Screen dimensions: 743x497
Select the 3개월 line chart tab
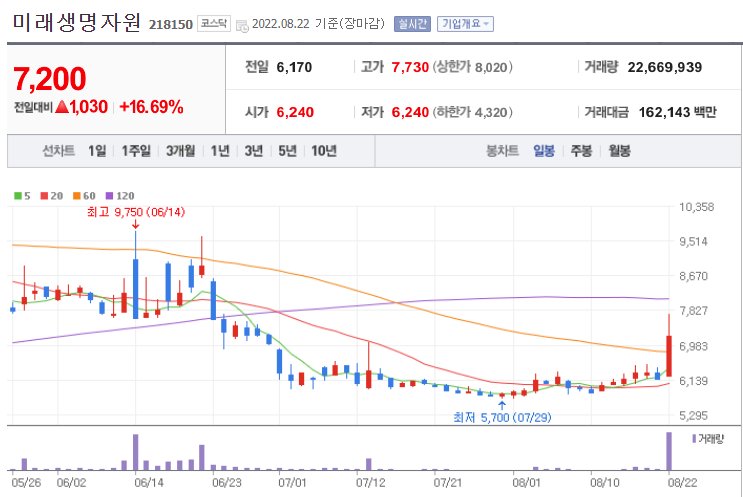181,151
